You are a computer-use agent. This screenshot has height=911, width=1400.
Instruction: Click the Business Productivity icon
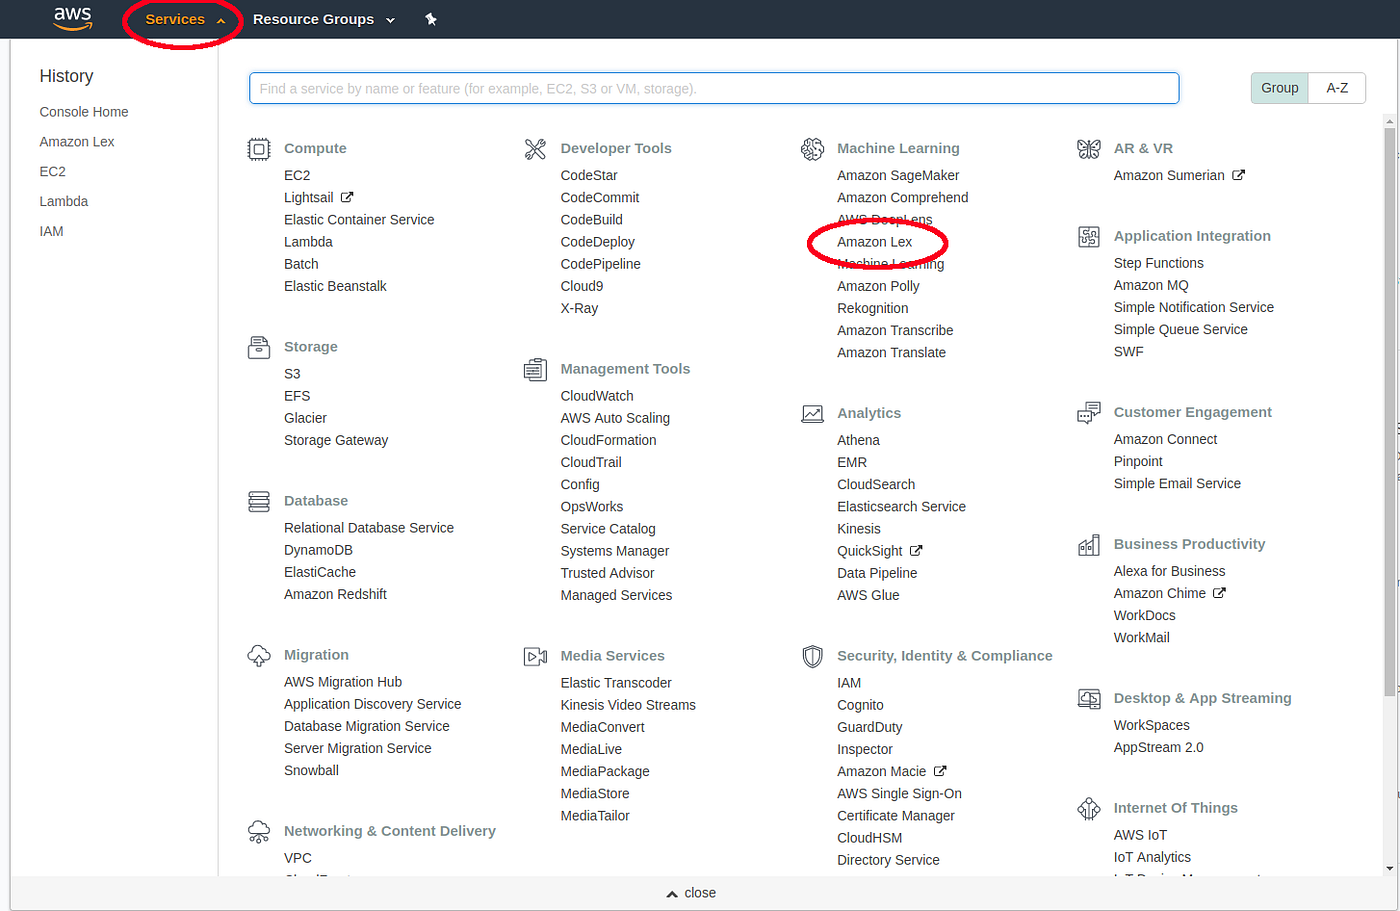coord(1089,545)
